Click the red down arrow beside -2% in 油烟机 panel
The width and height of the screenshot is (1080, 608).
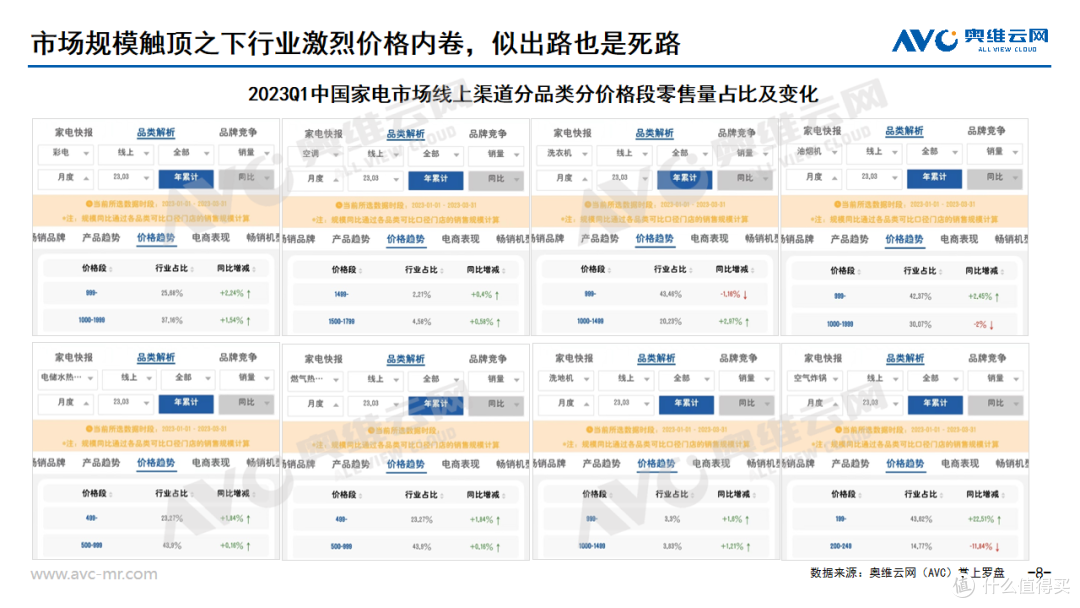[x=992, y=324]
